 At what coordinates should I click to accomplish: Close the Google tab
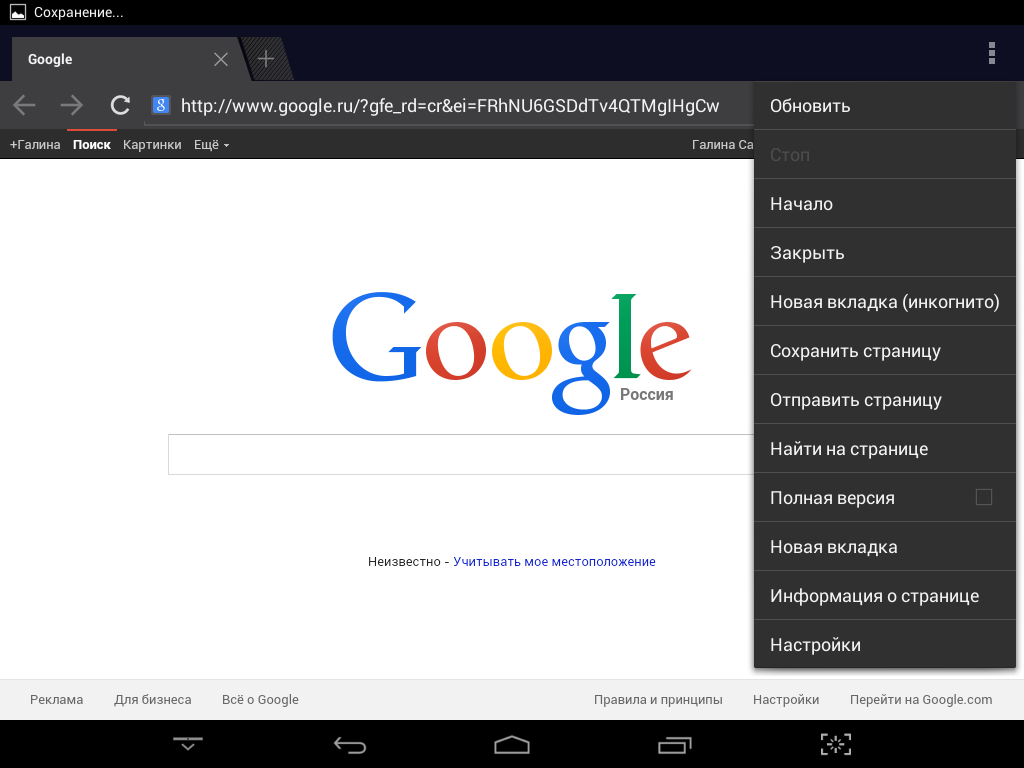221,59
